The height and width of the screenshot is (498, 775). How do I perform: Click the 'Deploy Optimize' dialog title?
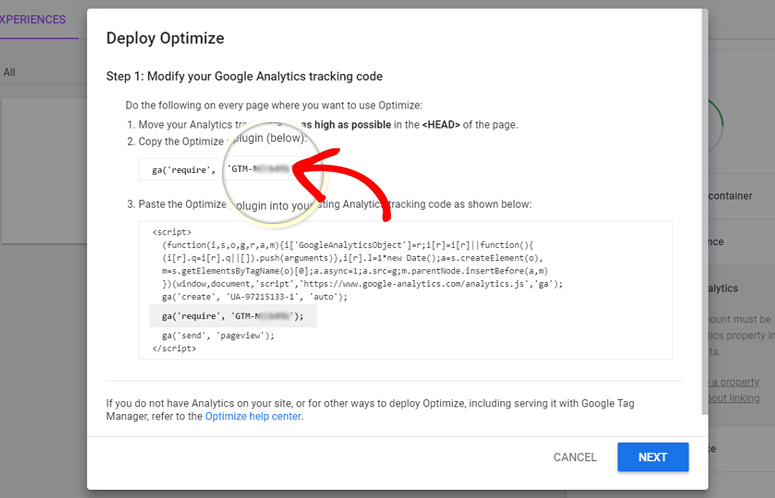165,38
